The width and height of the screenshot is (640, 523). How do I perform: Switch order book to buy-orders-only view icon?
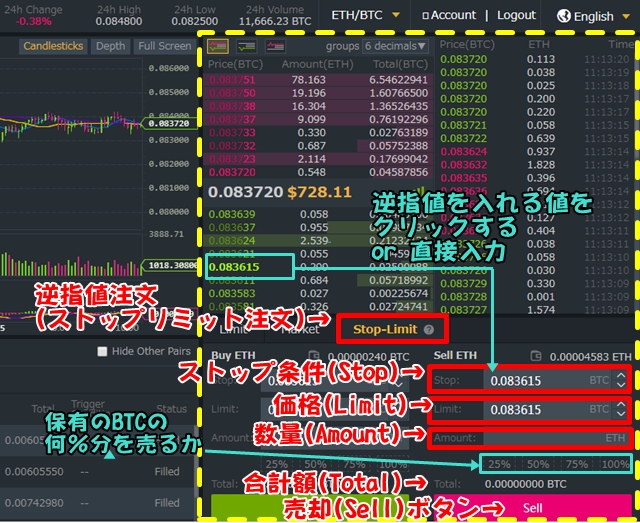pos(247,47)
